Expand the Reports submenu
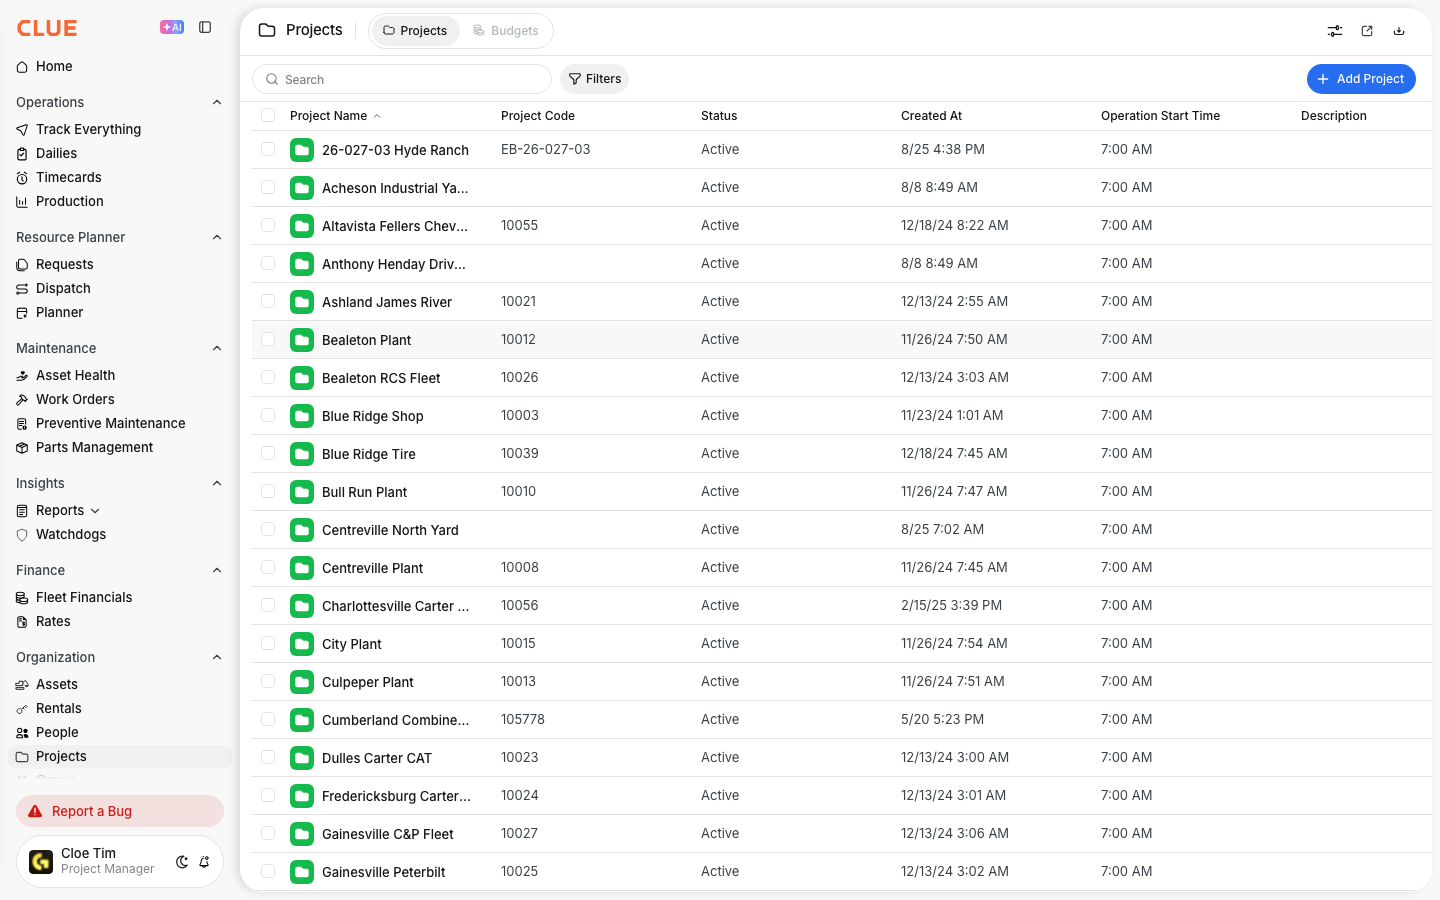Viewport: 1440px width, 900px height. click(95, 511)
